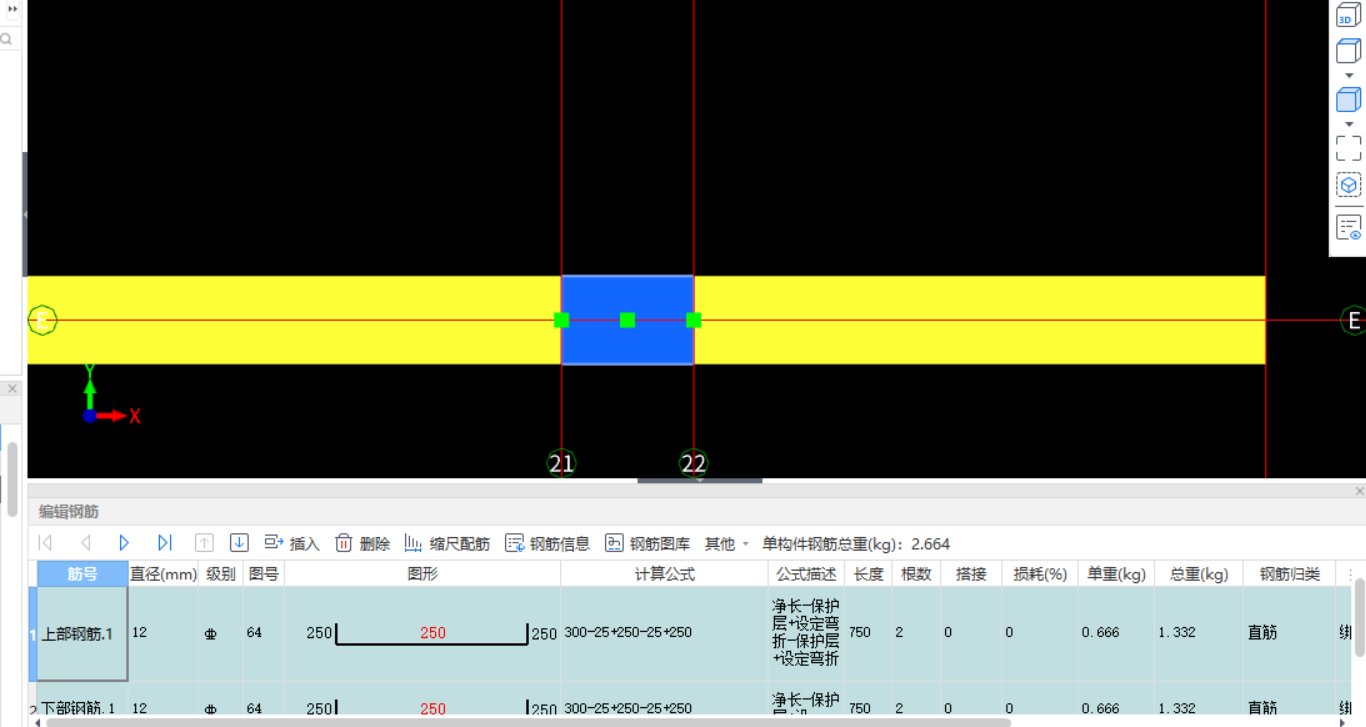The width and height of the screenshot is (1366, 727).
Task: Close the 编辑钢筋 panel
Action: point(1359,491)
